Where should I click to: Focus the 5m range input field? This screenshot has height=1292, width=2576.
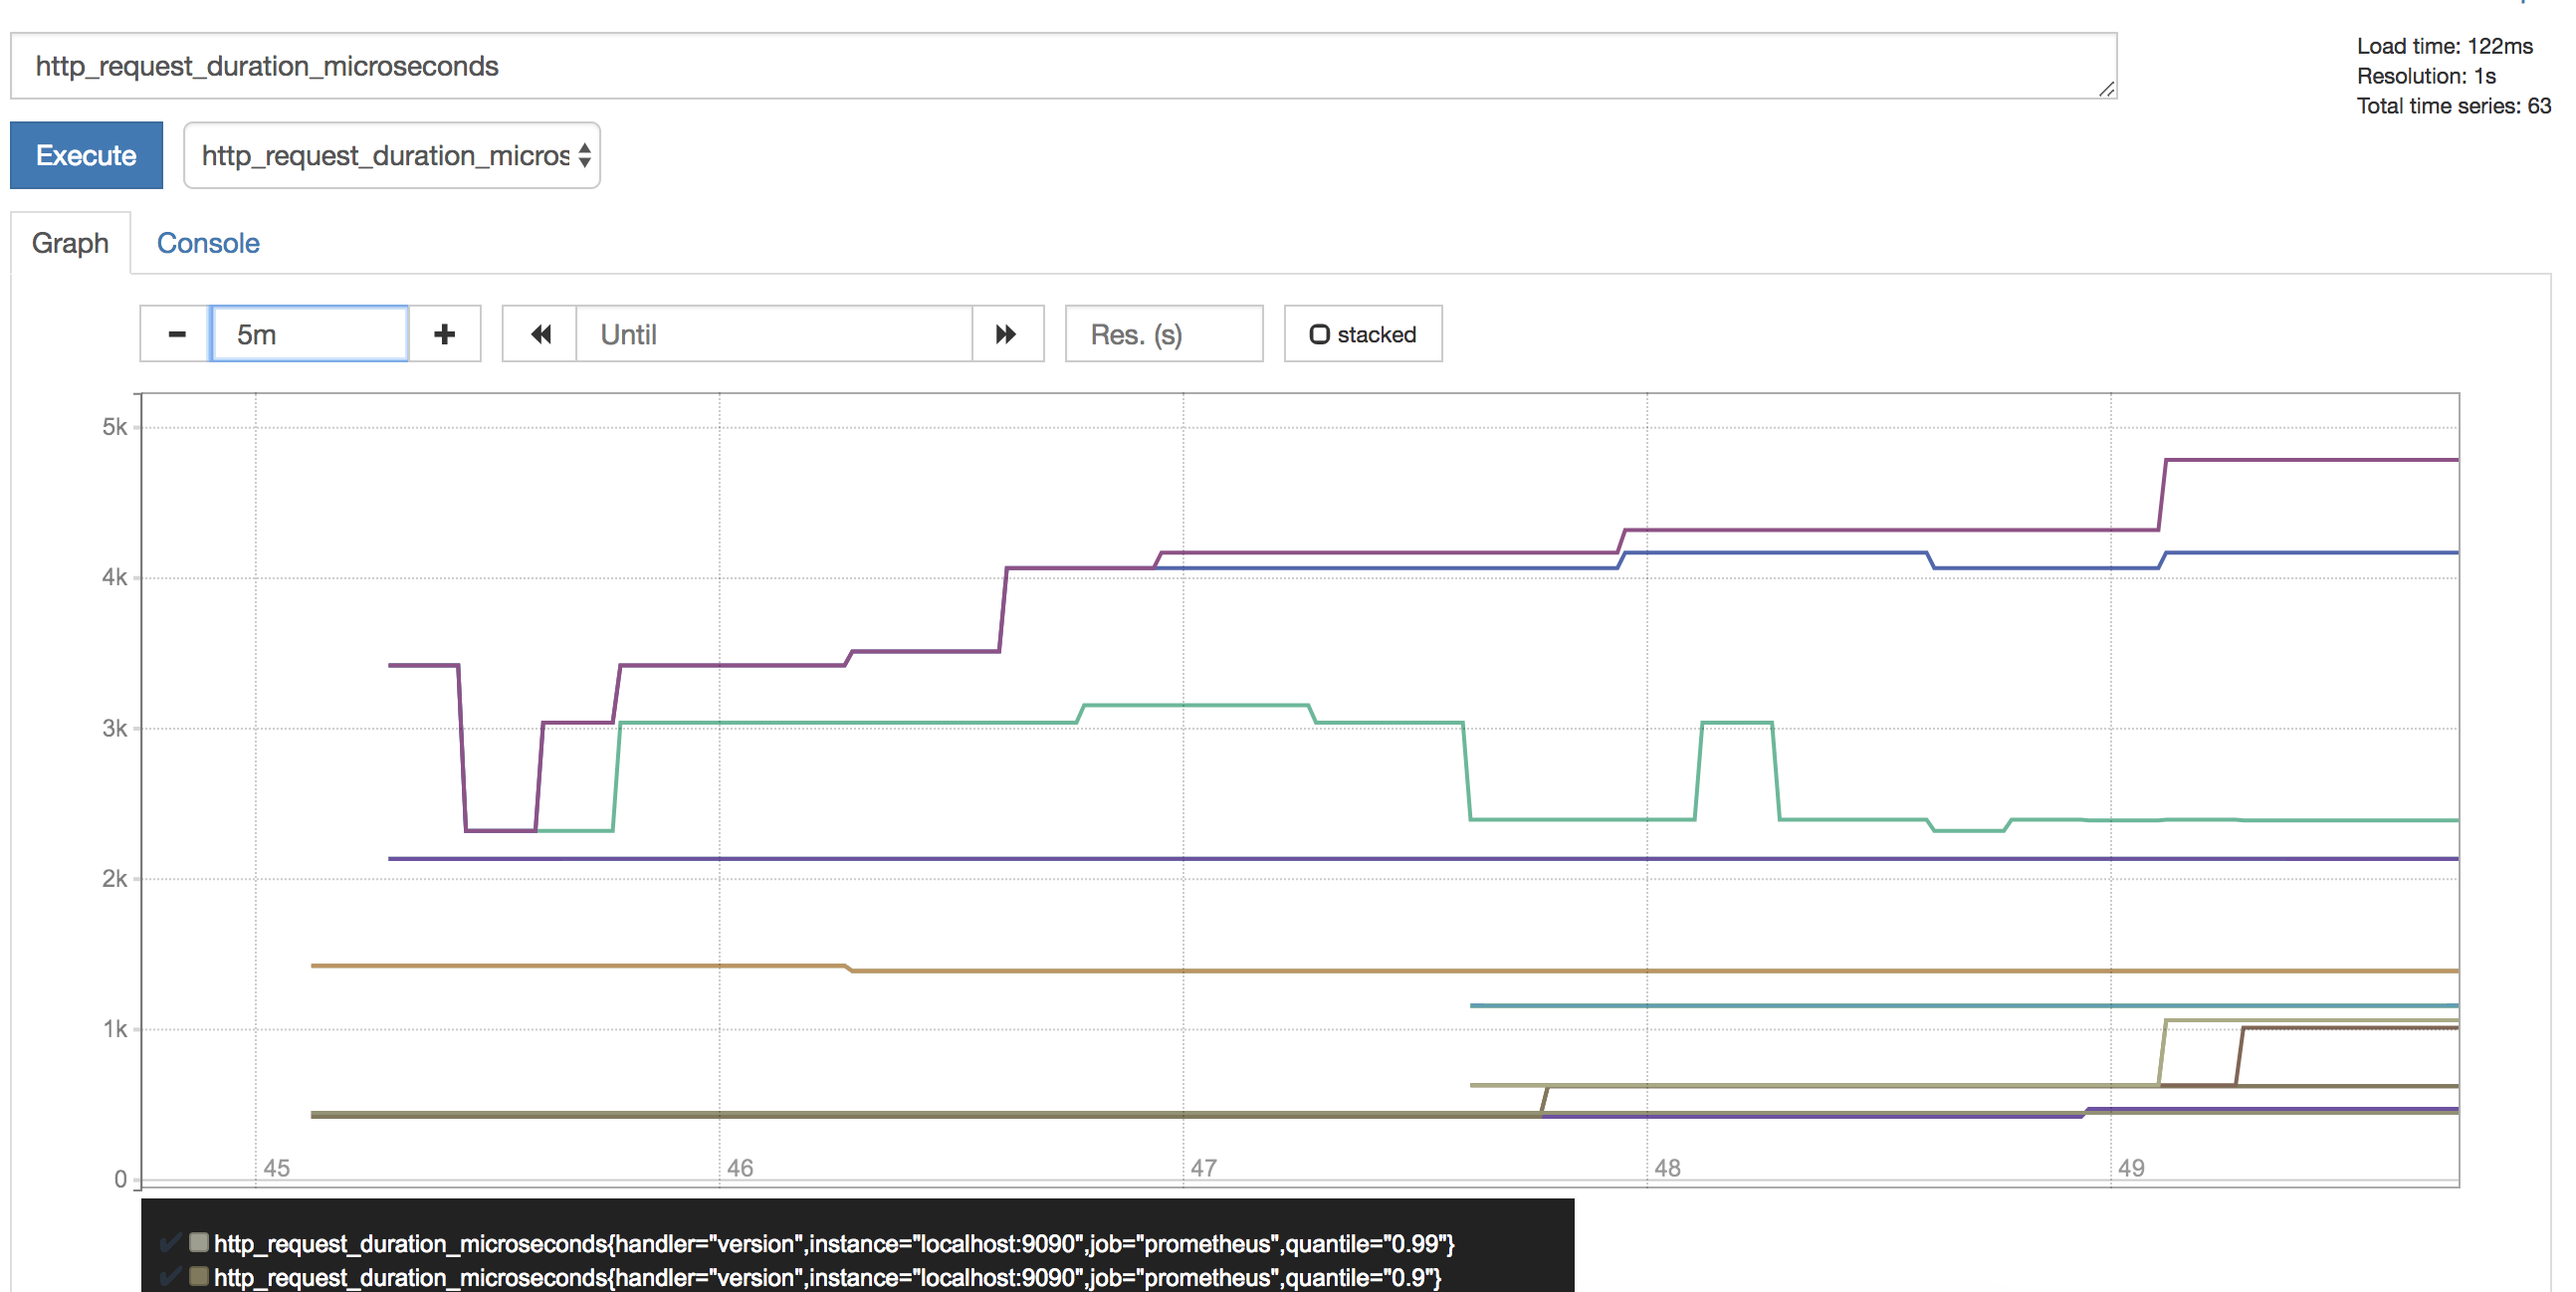pos(310,334)
